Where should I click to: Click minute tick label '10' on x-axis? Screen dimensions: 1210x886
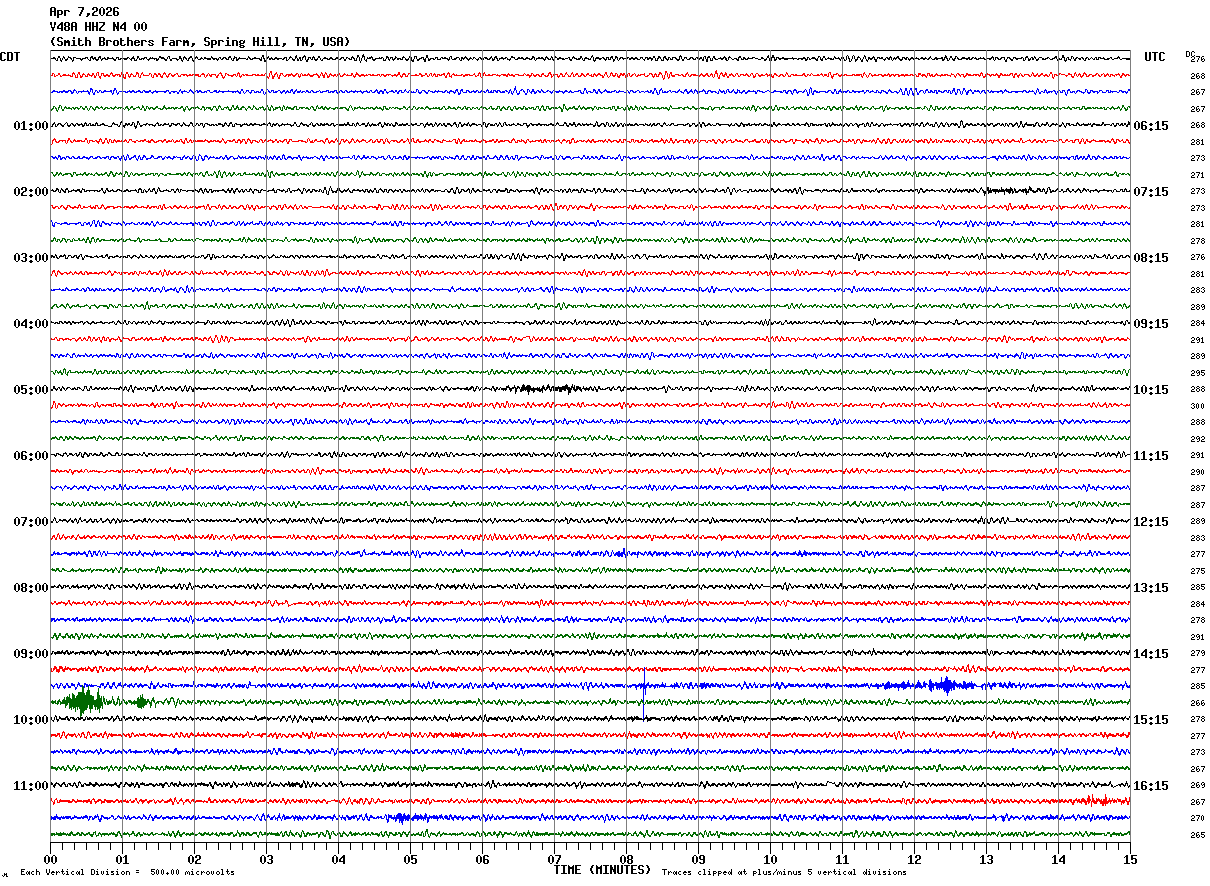coord(770,859)
